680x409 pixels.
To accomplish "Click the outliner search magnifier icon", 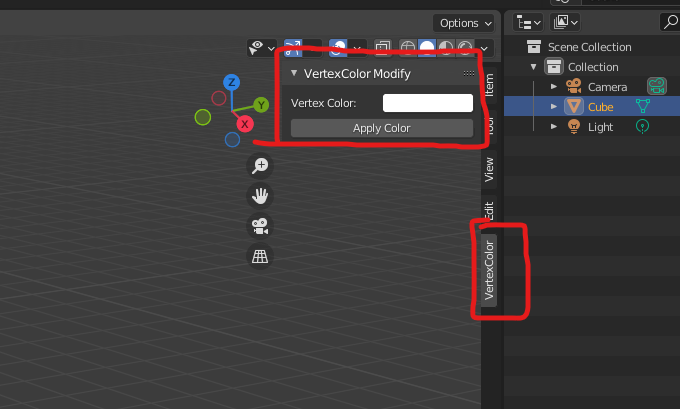I will click(x=670, y=22).
